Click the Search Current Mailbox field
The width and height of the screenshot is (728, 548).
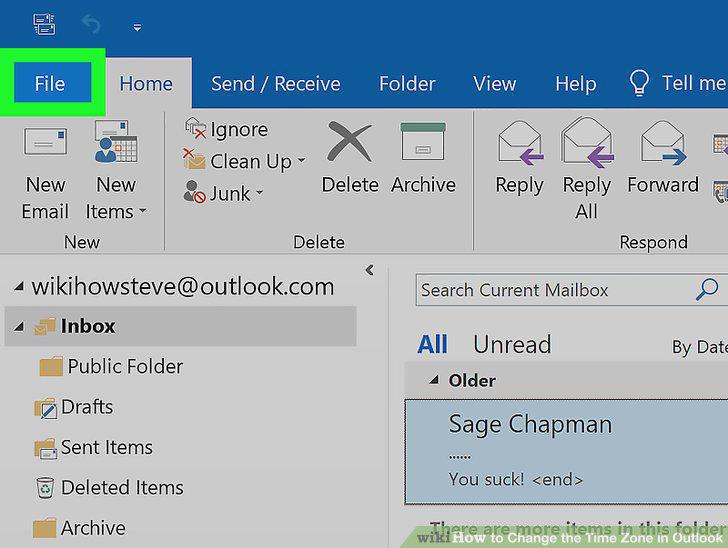552,290
